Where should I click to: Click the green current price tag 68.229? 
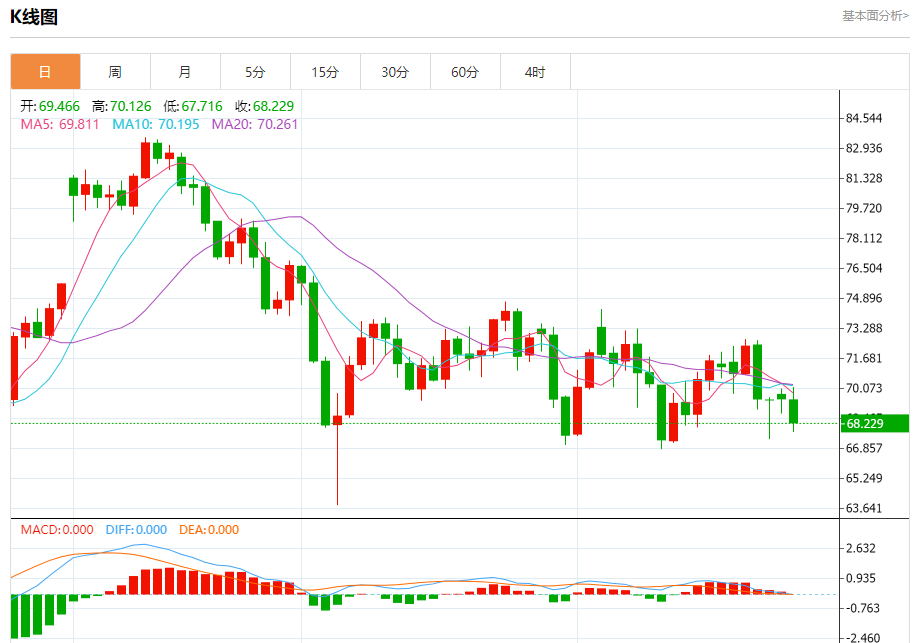tap(875, 423)
